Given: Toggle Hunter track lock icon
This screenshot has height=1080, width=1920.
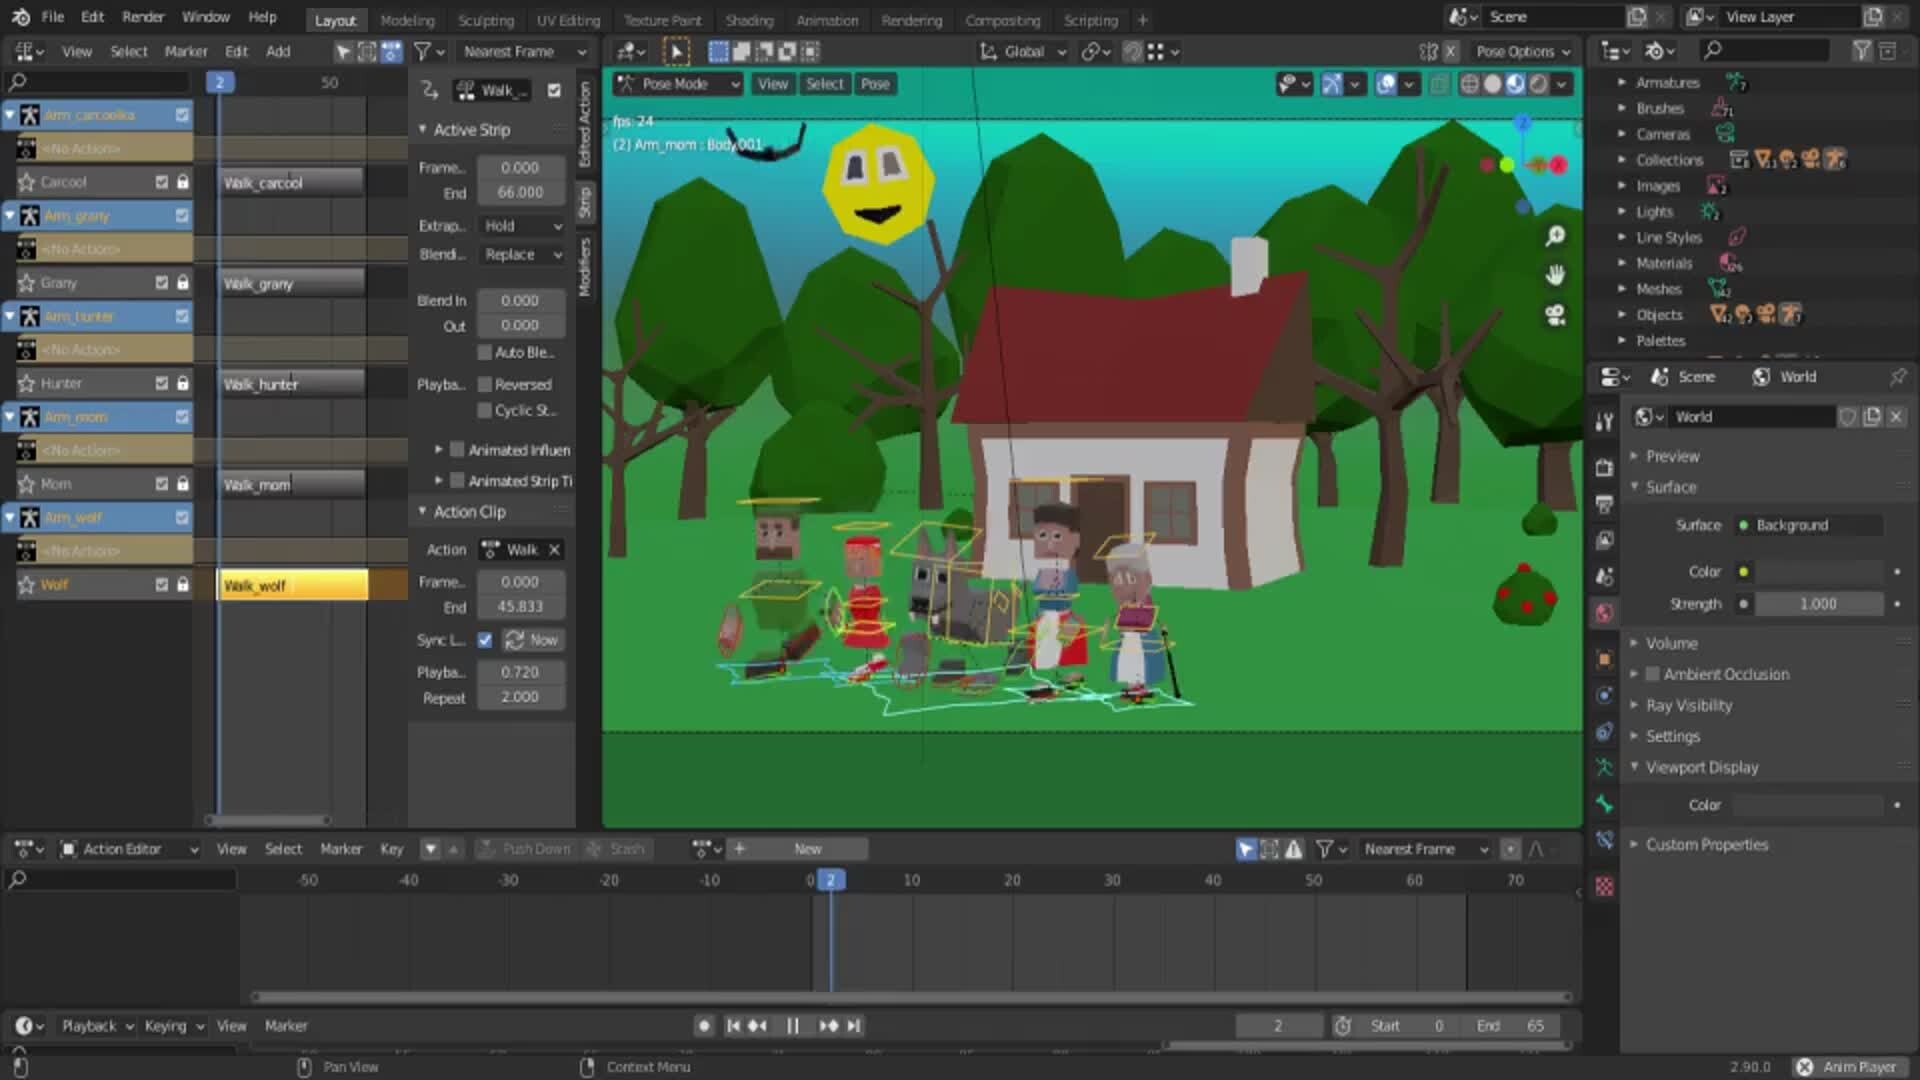Looking at the screenshot, I should click(182, 383).
